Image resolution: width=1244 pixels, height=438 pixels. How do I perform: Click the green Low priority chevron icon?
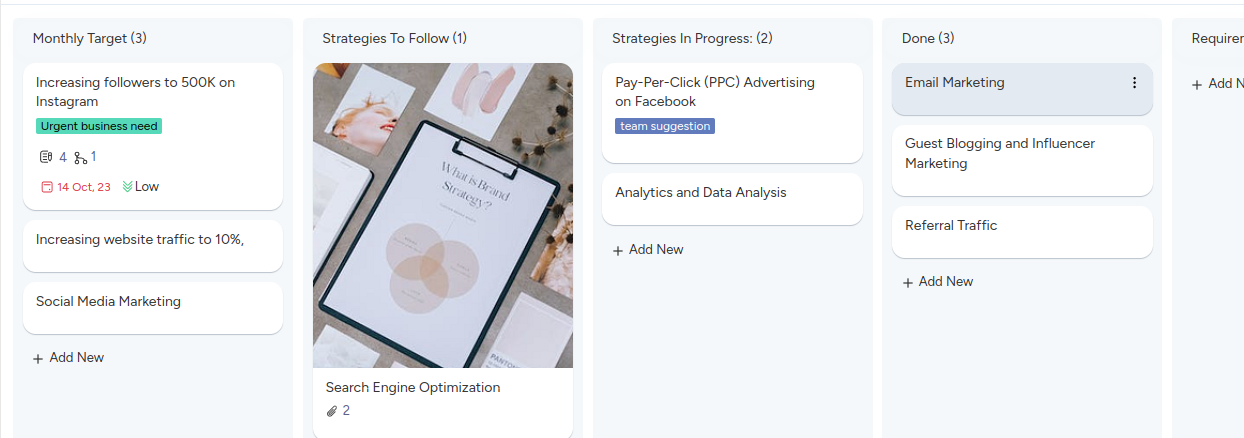pyautogui.click(x=127, y=187)
